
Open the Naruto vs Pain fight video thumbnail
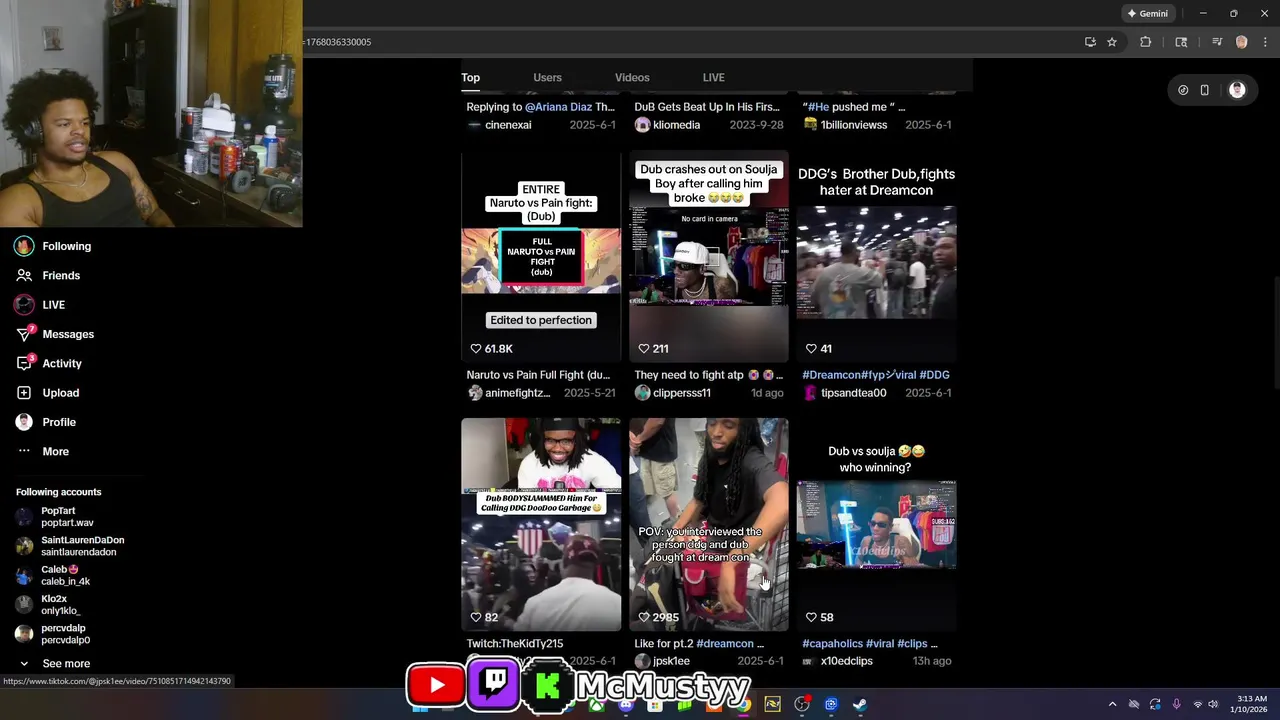[x=541, y=256]
